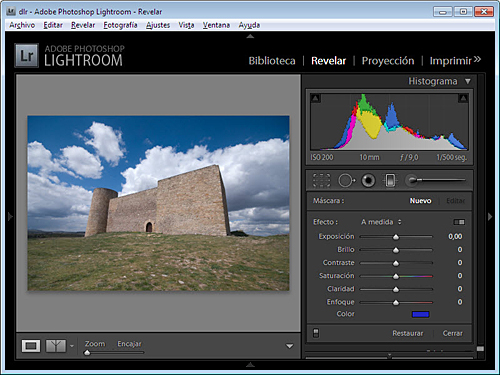The height and width of the screenshot is (375, 500).
Task: Collapse the Histograma panel triangle
Action: (468, 81)
